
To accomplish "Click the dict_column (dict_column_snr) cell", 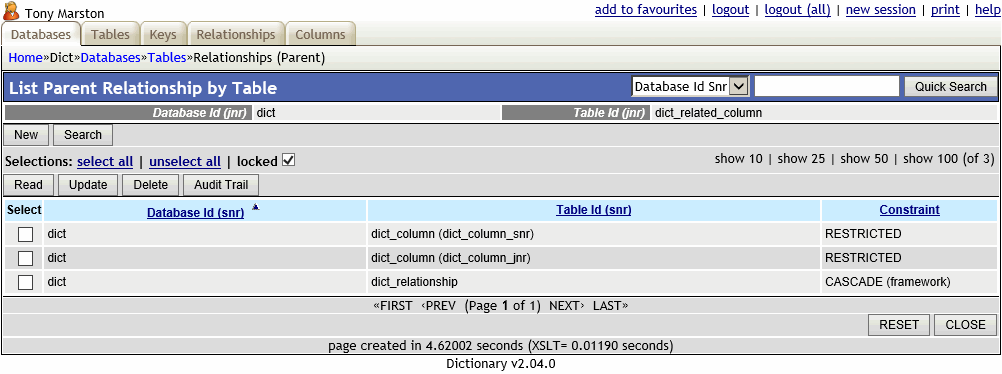I will pyautogui.click(x=594, y=235).
